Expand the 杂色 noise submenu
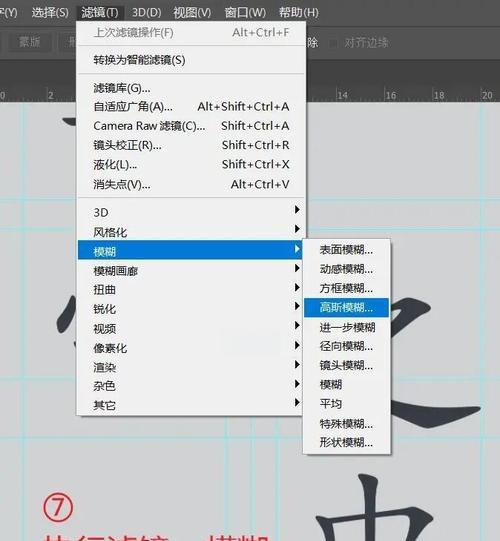 pyautogui.click(x=191, y=386)
